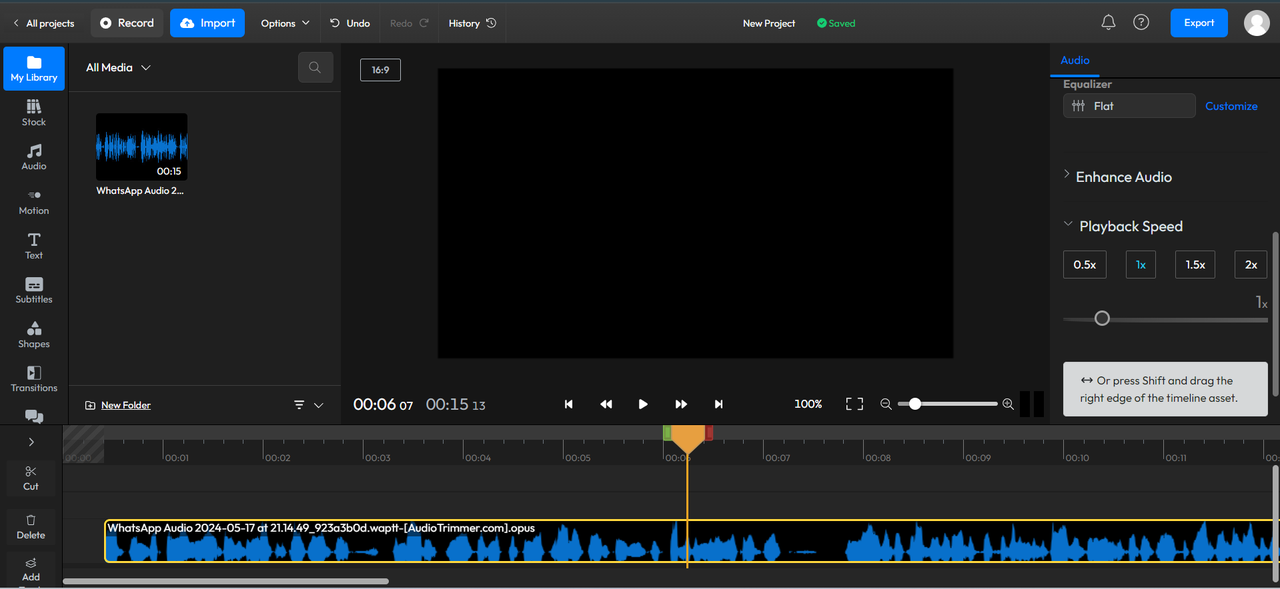
Task: Click the timeline zoom slider
Action: coord(947,404)
